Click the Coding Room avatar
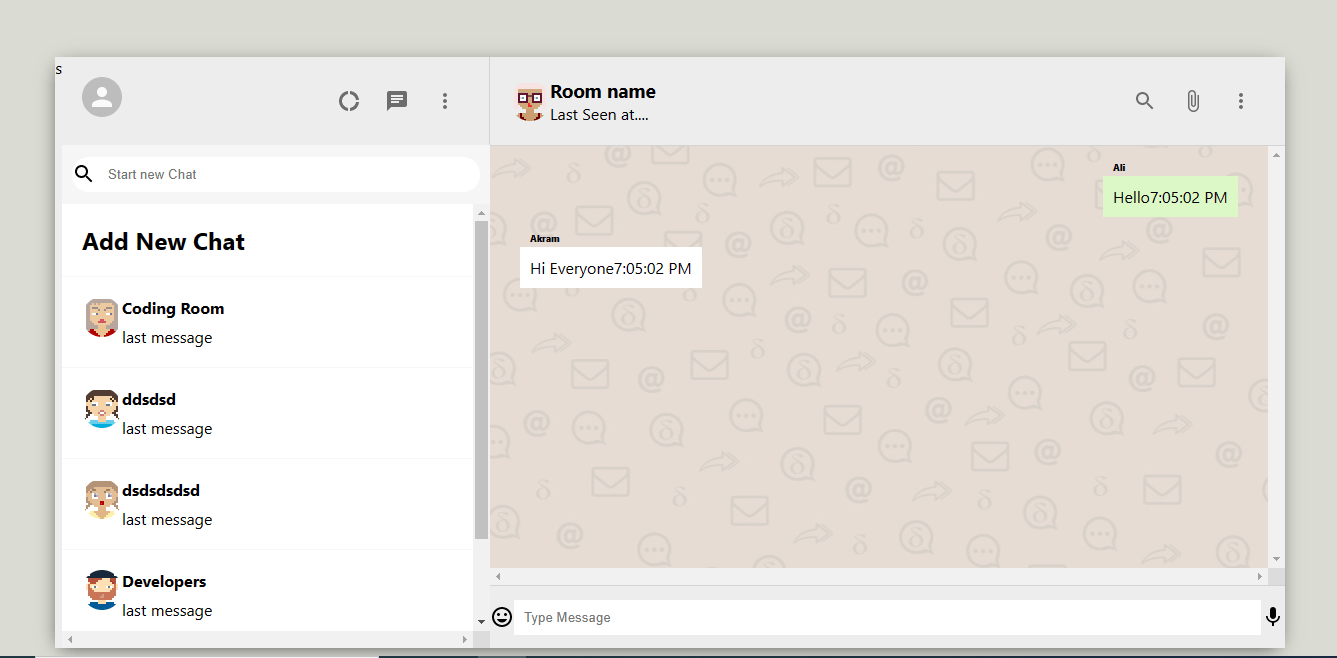The width and height of the screenshot is (1337, 658). (102, 318)
